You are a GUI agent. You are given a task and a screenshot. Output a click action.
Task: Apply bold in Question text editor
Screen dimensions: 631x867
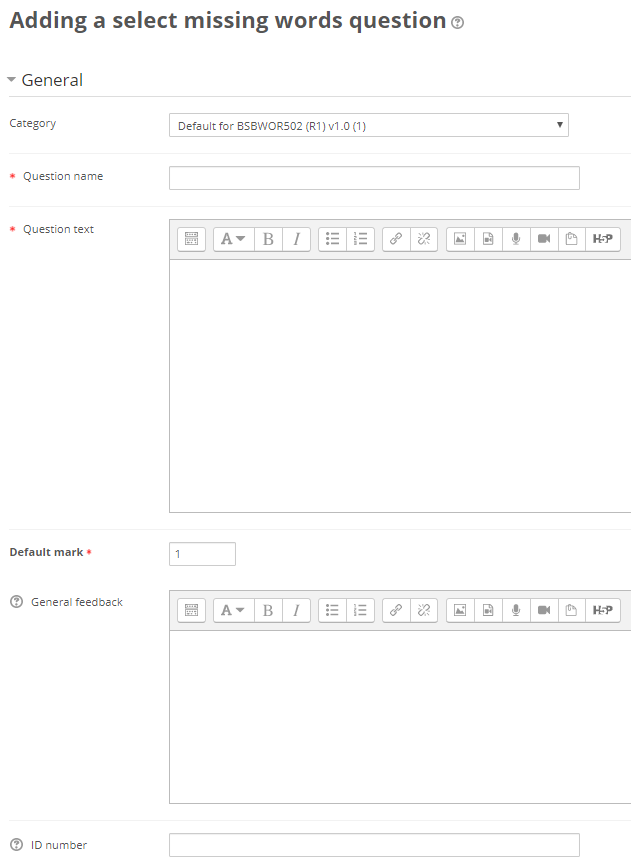(268, 239)
